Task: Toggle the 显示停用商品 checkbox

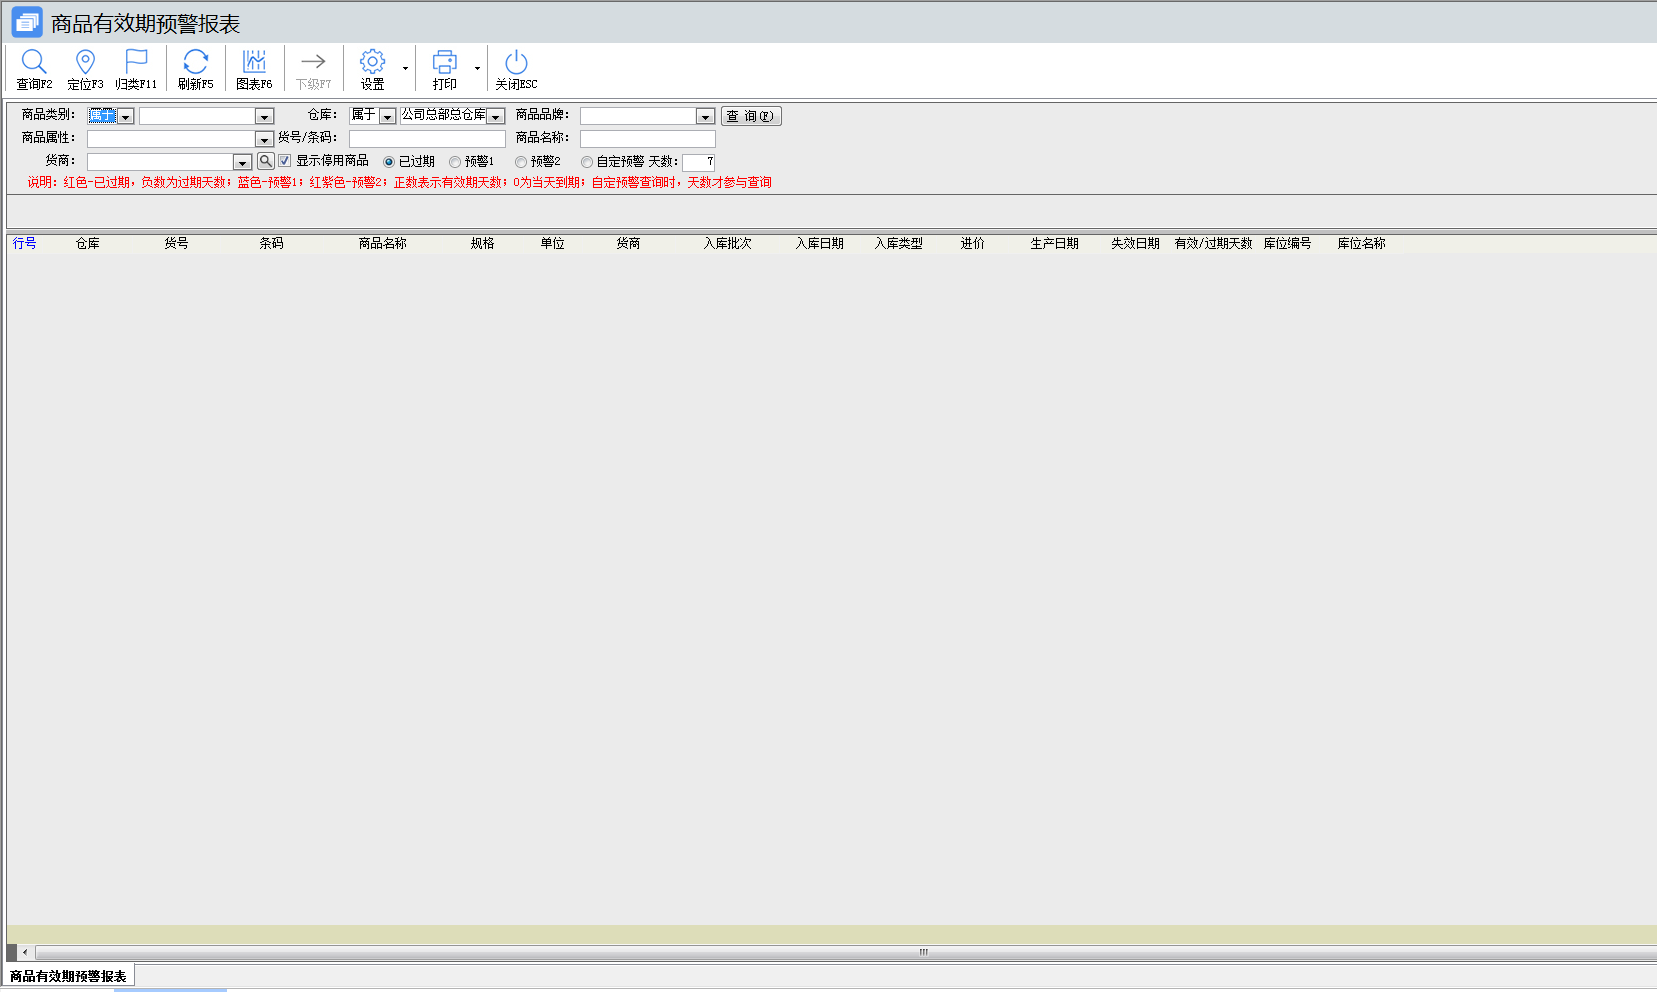Action: tap(285, 161)
